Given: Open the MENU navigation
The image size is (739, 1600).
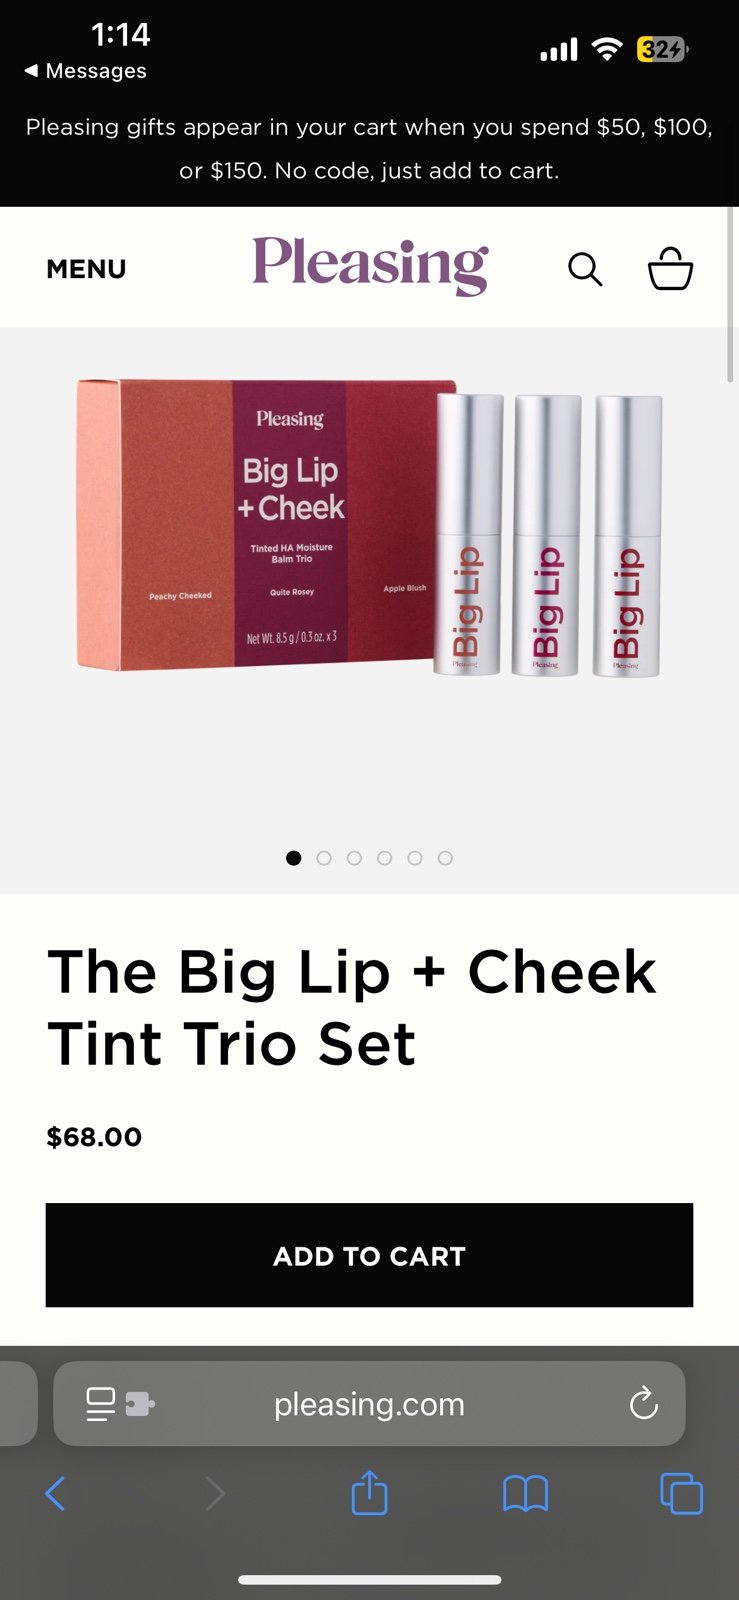Looking at the screenshot, I should pos(86,269).
